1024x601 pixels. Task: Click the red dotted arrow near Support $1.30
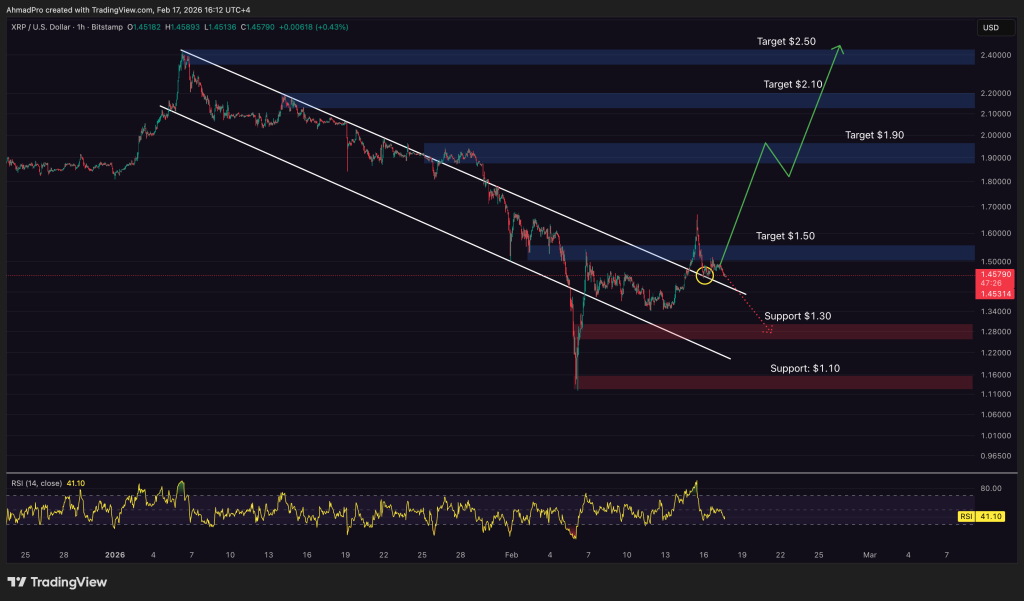click(767, 328)
